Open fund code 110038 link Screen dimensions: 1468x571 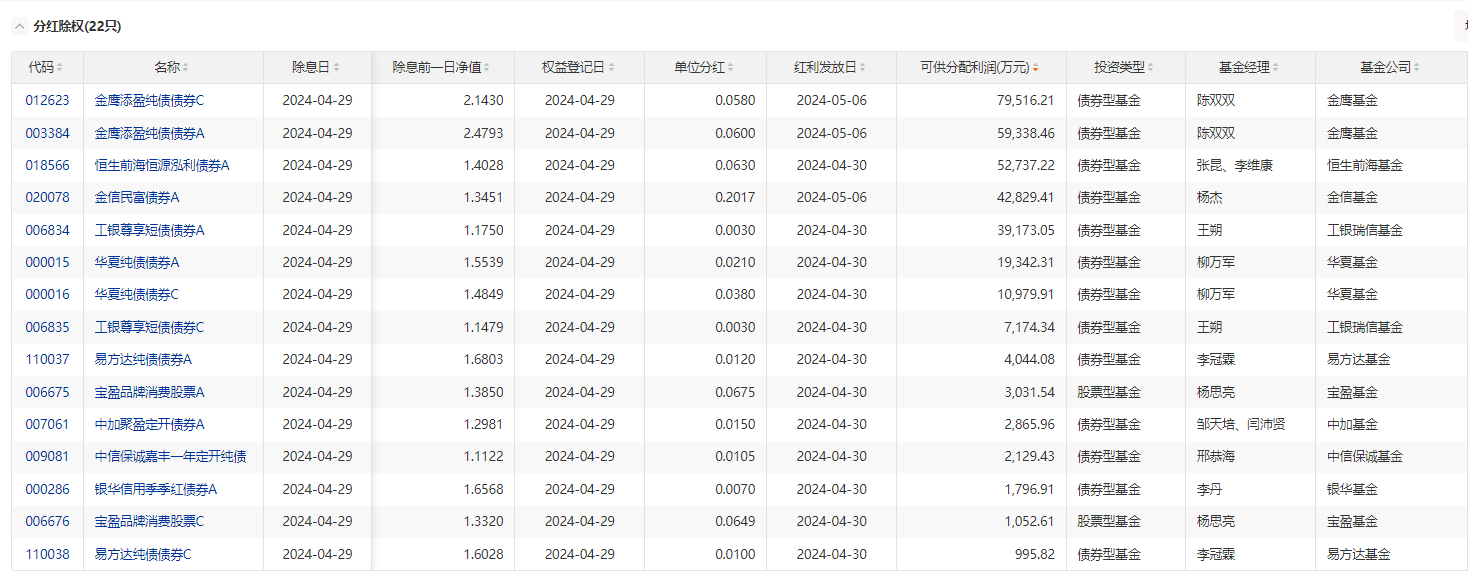[x=48, y=554]
